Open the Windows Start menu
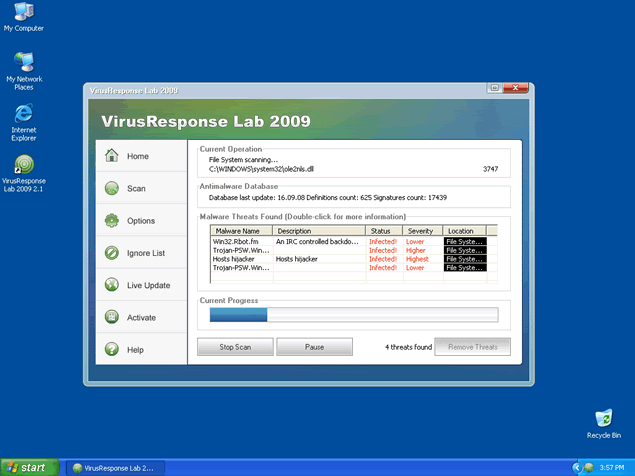The width and height of the screenshot is (635, 476). pos(27,467)
